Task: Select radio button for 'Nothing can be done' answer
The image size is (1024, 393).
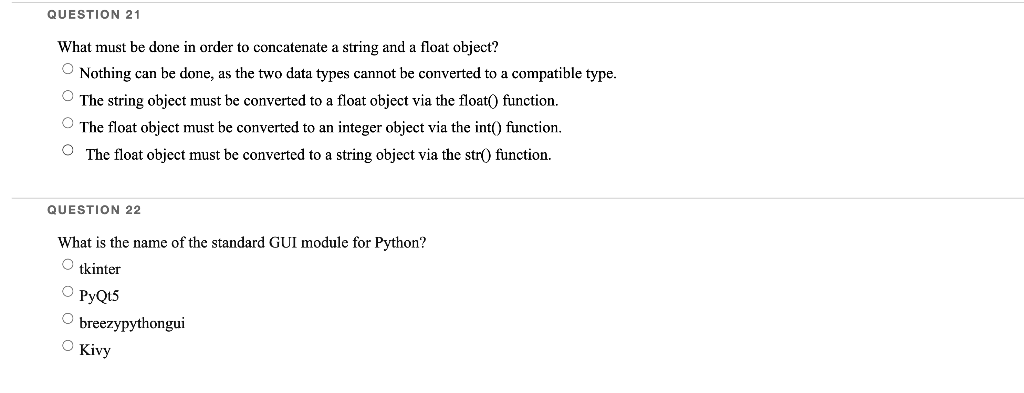Action: [x=67, y=69]
